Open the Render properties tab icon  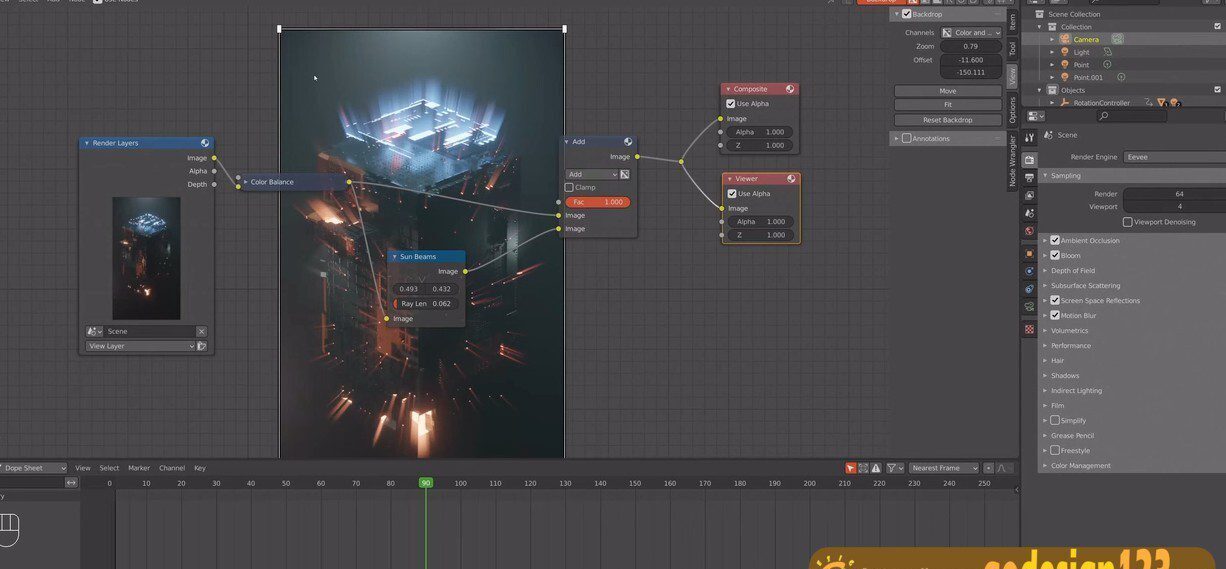click(1029, 159)
